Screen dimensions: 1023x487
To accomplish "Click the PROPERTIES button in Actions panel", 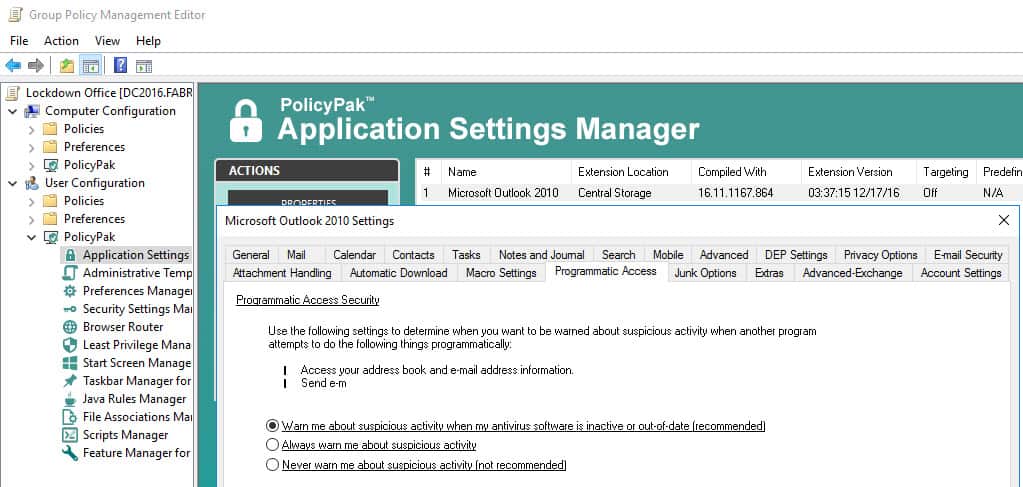I will click(x=308, y=198).
